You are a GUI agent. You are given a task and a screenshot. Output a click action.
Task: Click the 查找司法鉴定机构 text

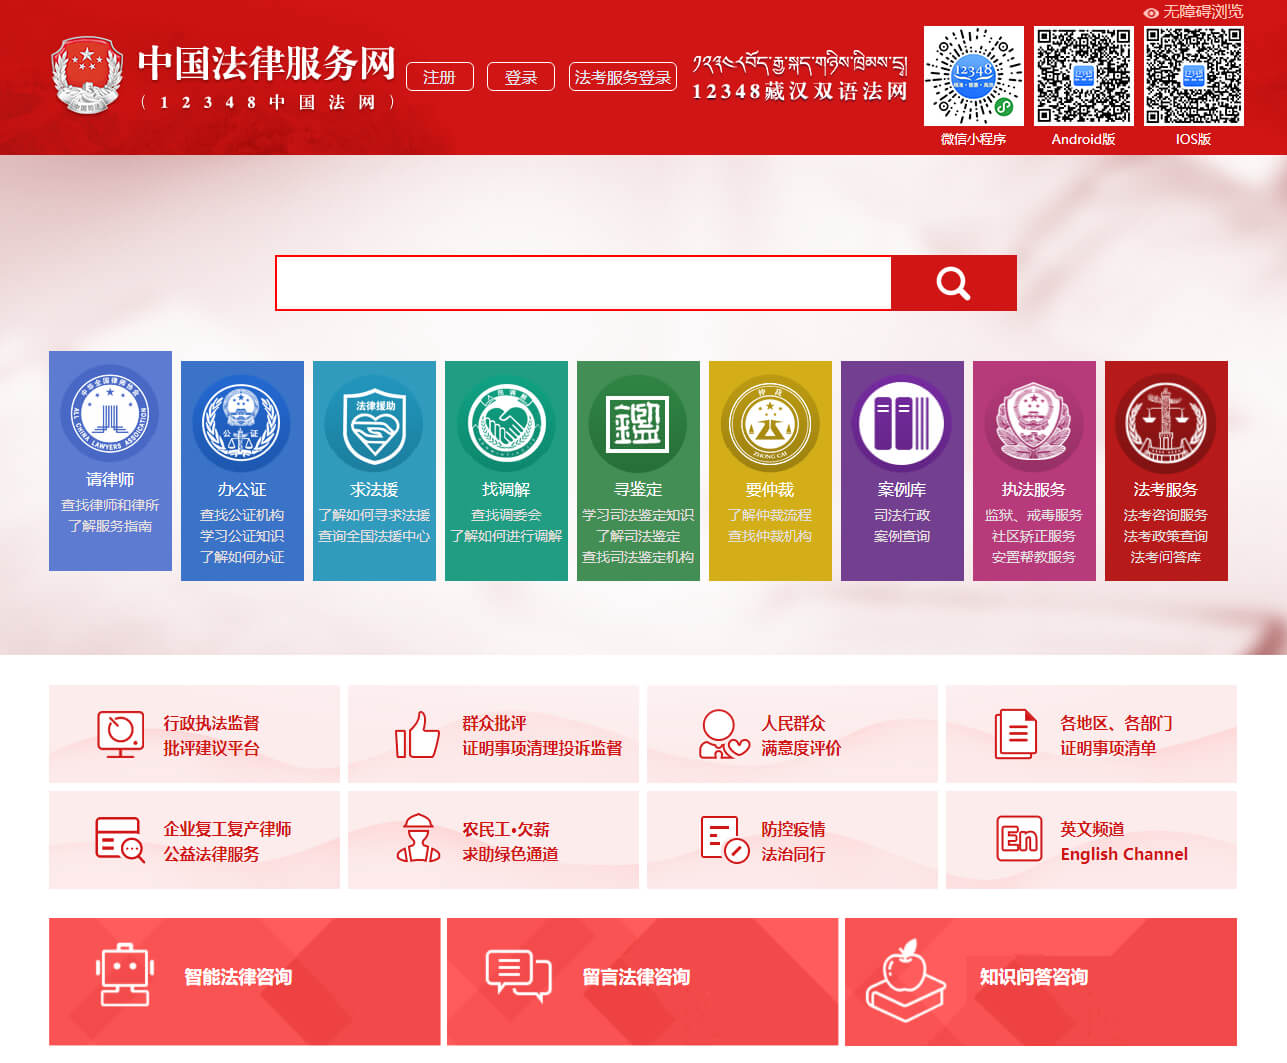point(638,557)
